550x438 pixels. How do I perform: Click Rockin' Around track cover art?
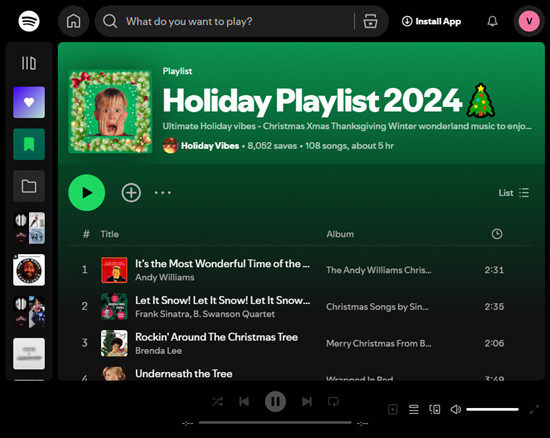[114, 343]
